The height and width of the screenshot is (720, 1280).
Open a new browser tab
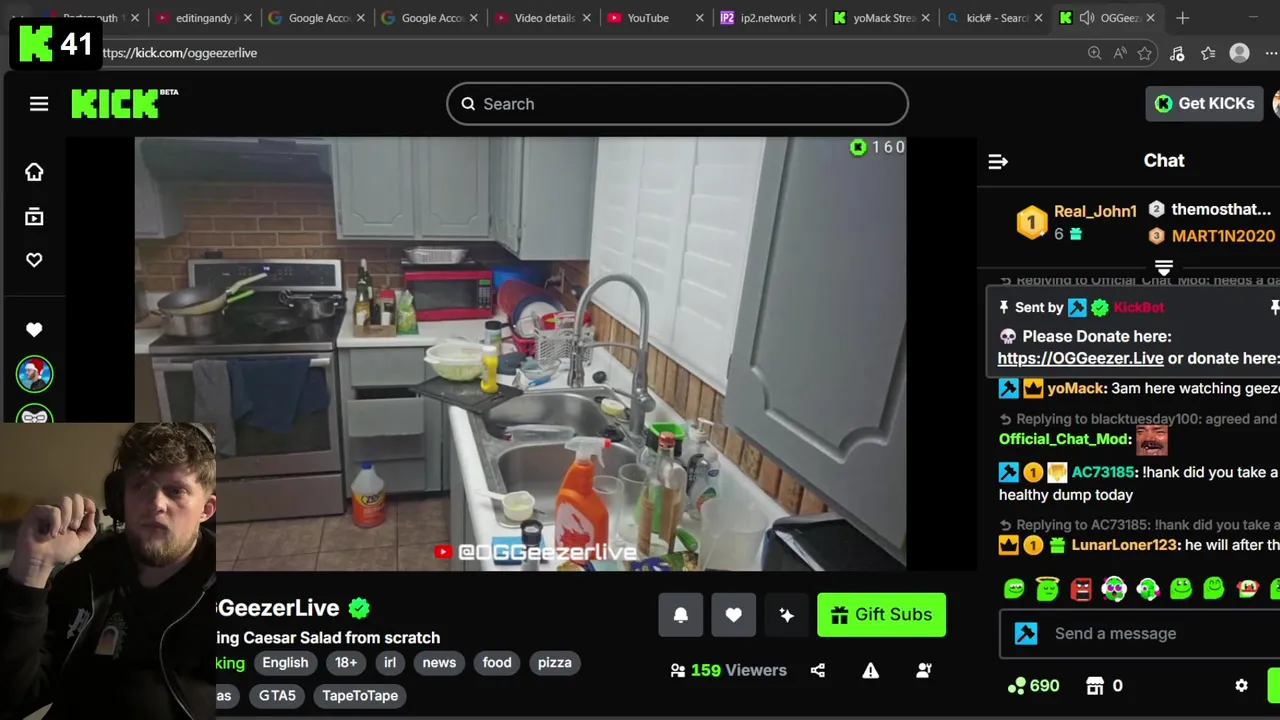coord(1182,18)
